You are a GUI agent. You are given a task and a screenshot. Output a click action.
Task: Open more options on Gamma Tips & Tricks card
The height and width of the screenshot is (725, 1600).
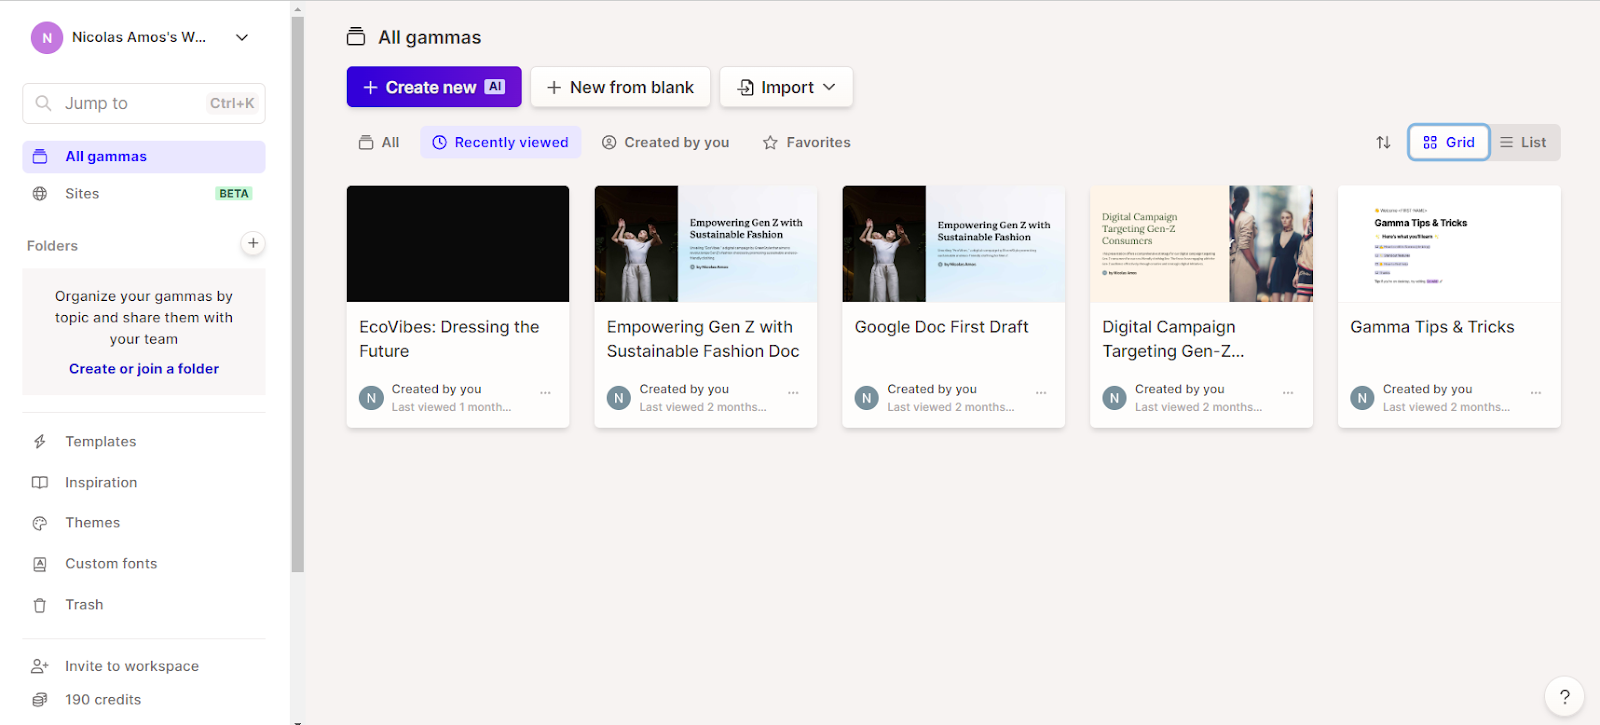1535,393
